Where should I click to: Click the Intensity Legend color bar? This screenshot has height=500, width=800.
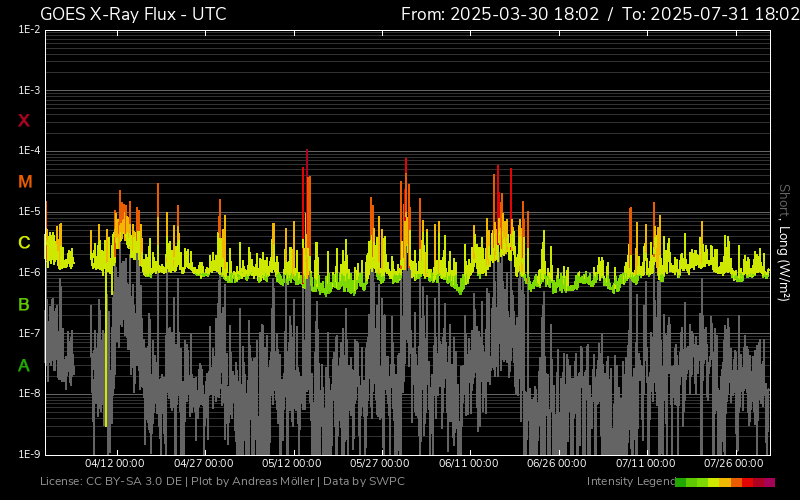coord(725,482)
